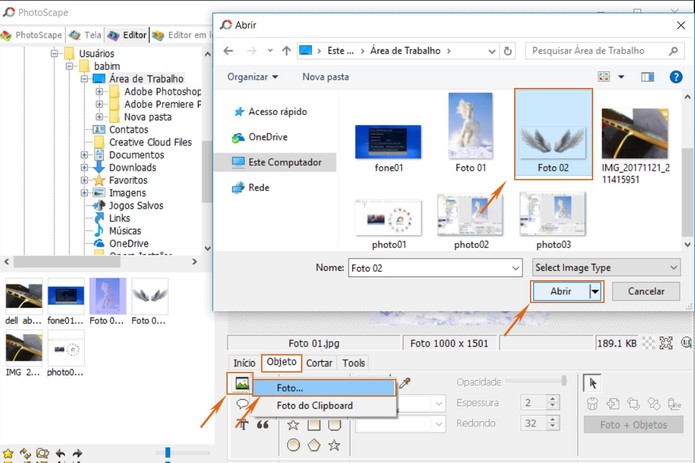
Task: Open the Select Image Type dropdown
Action: pos(606,268)
